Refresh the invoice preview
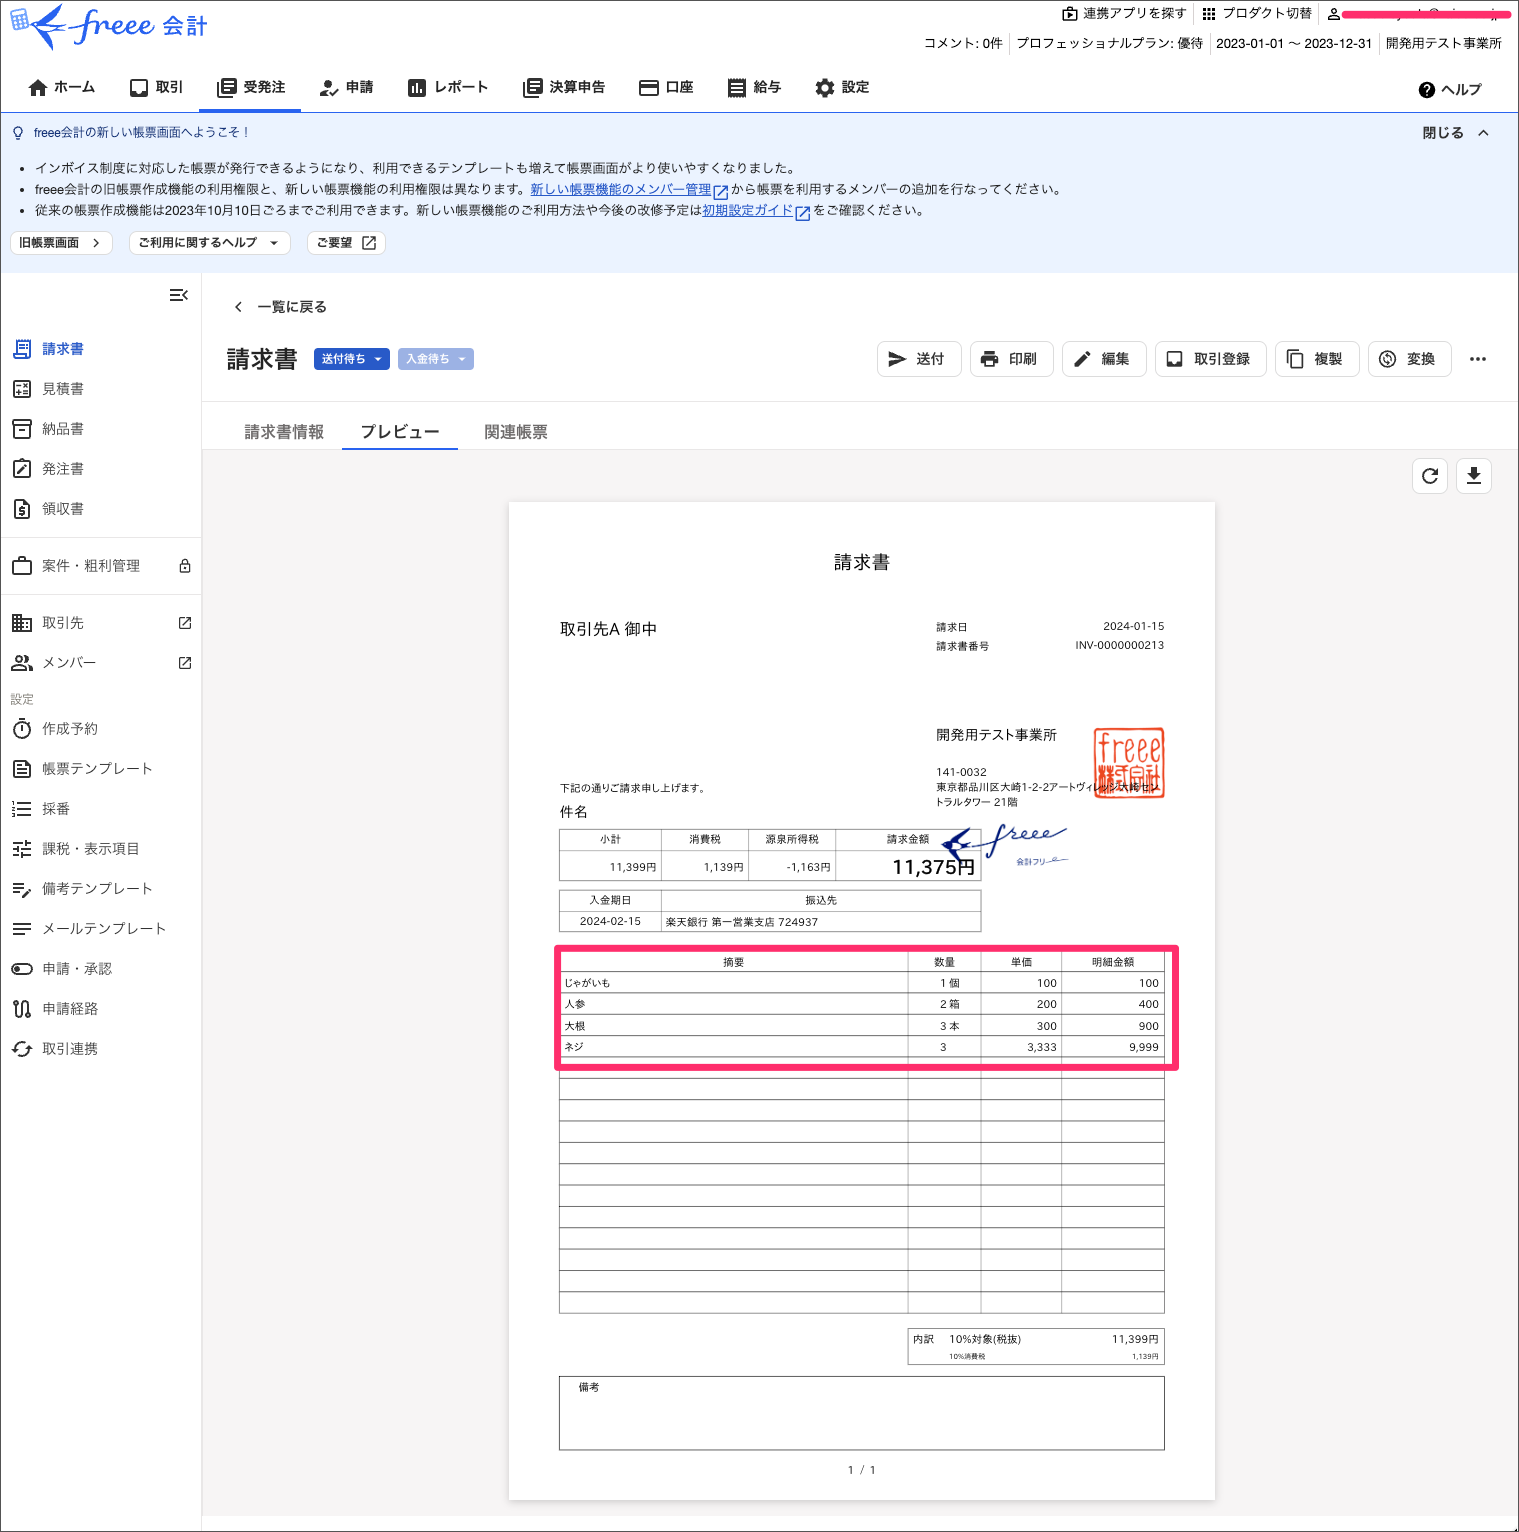Screen dimensions: 1519x1532 coord(1430,476)
